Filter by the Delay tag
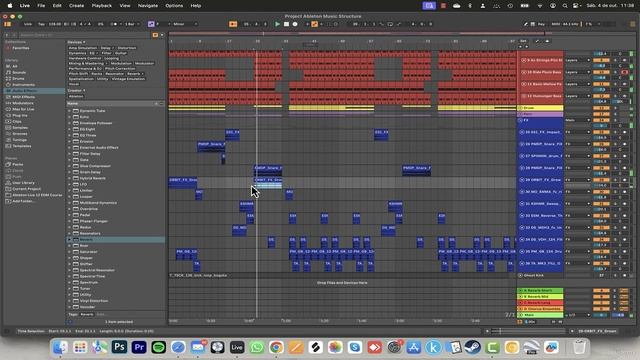Image resolution: width=640 pixels, height=360 pixels. coord(106,48)
